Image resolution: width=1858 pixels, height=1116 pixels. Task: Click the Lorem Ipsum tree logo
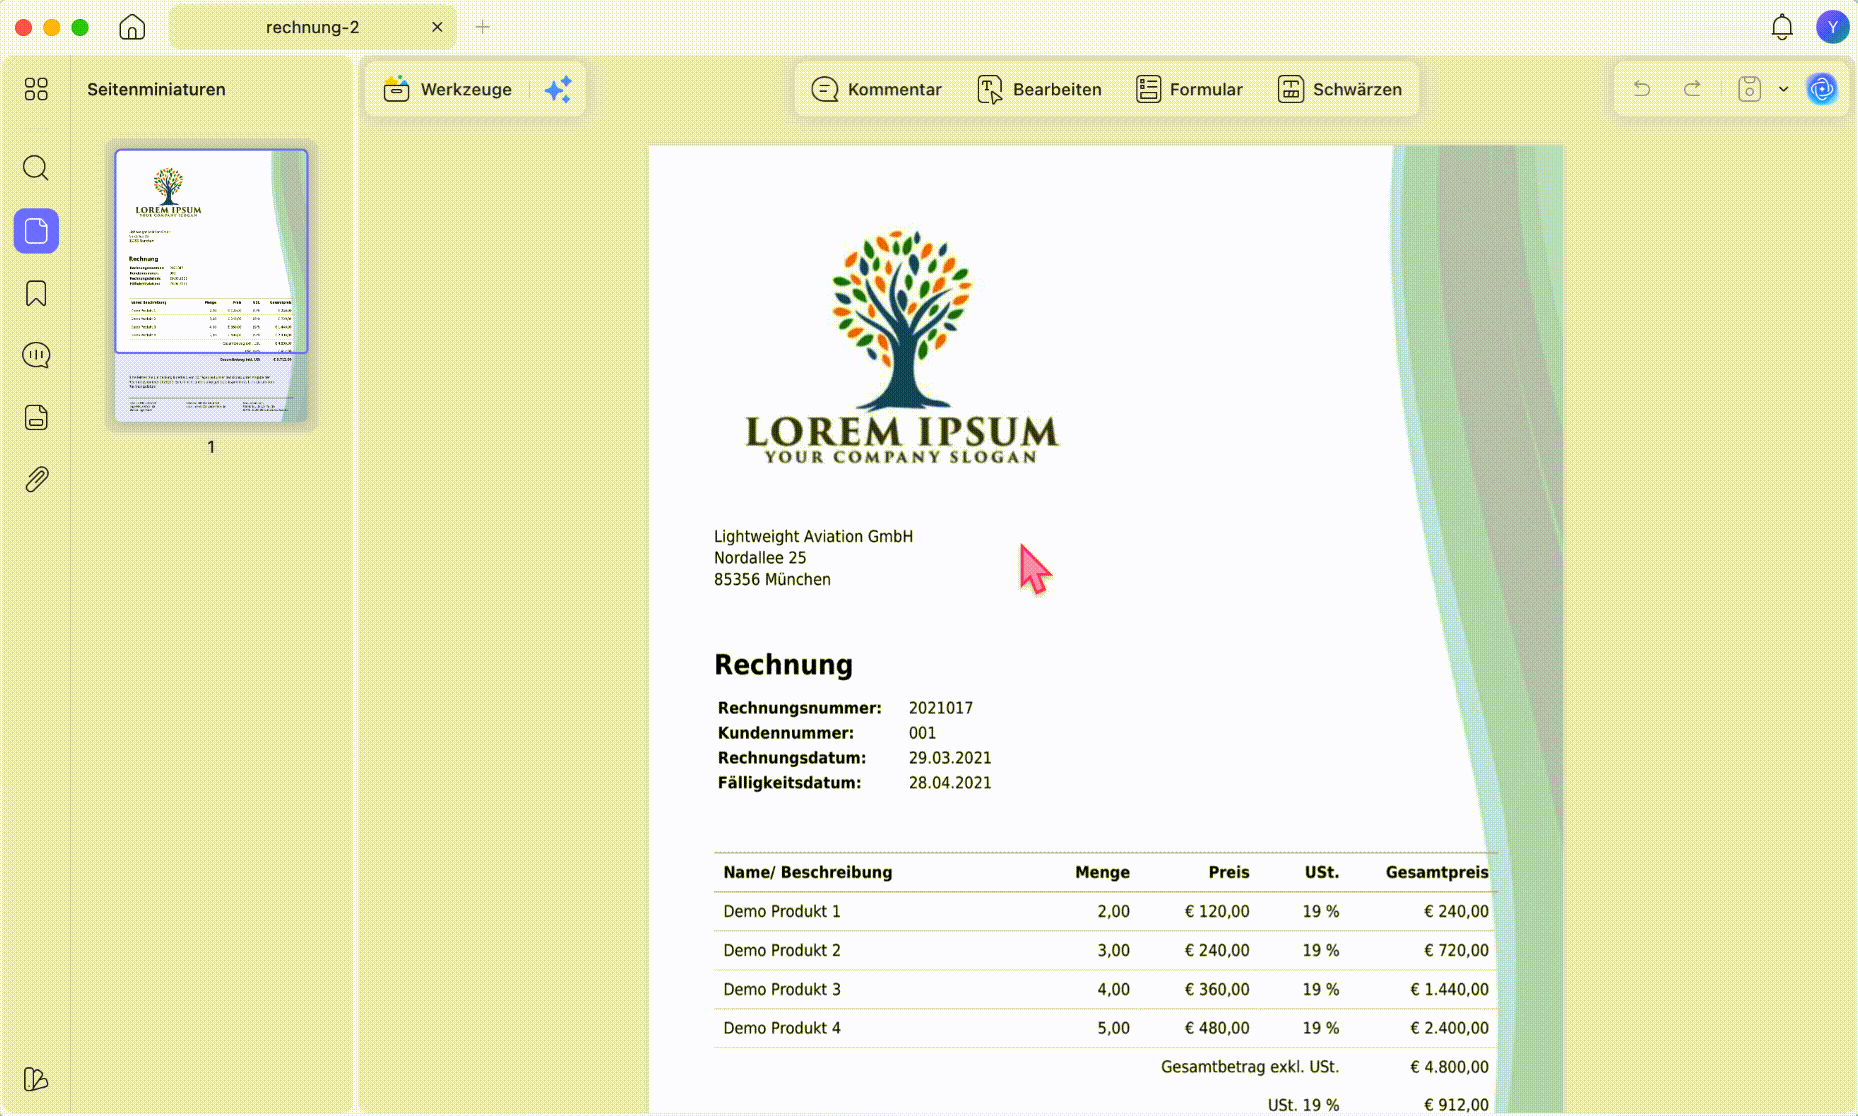tap(901, 348)
